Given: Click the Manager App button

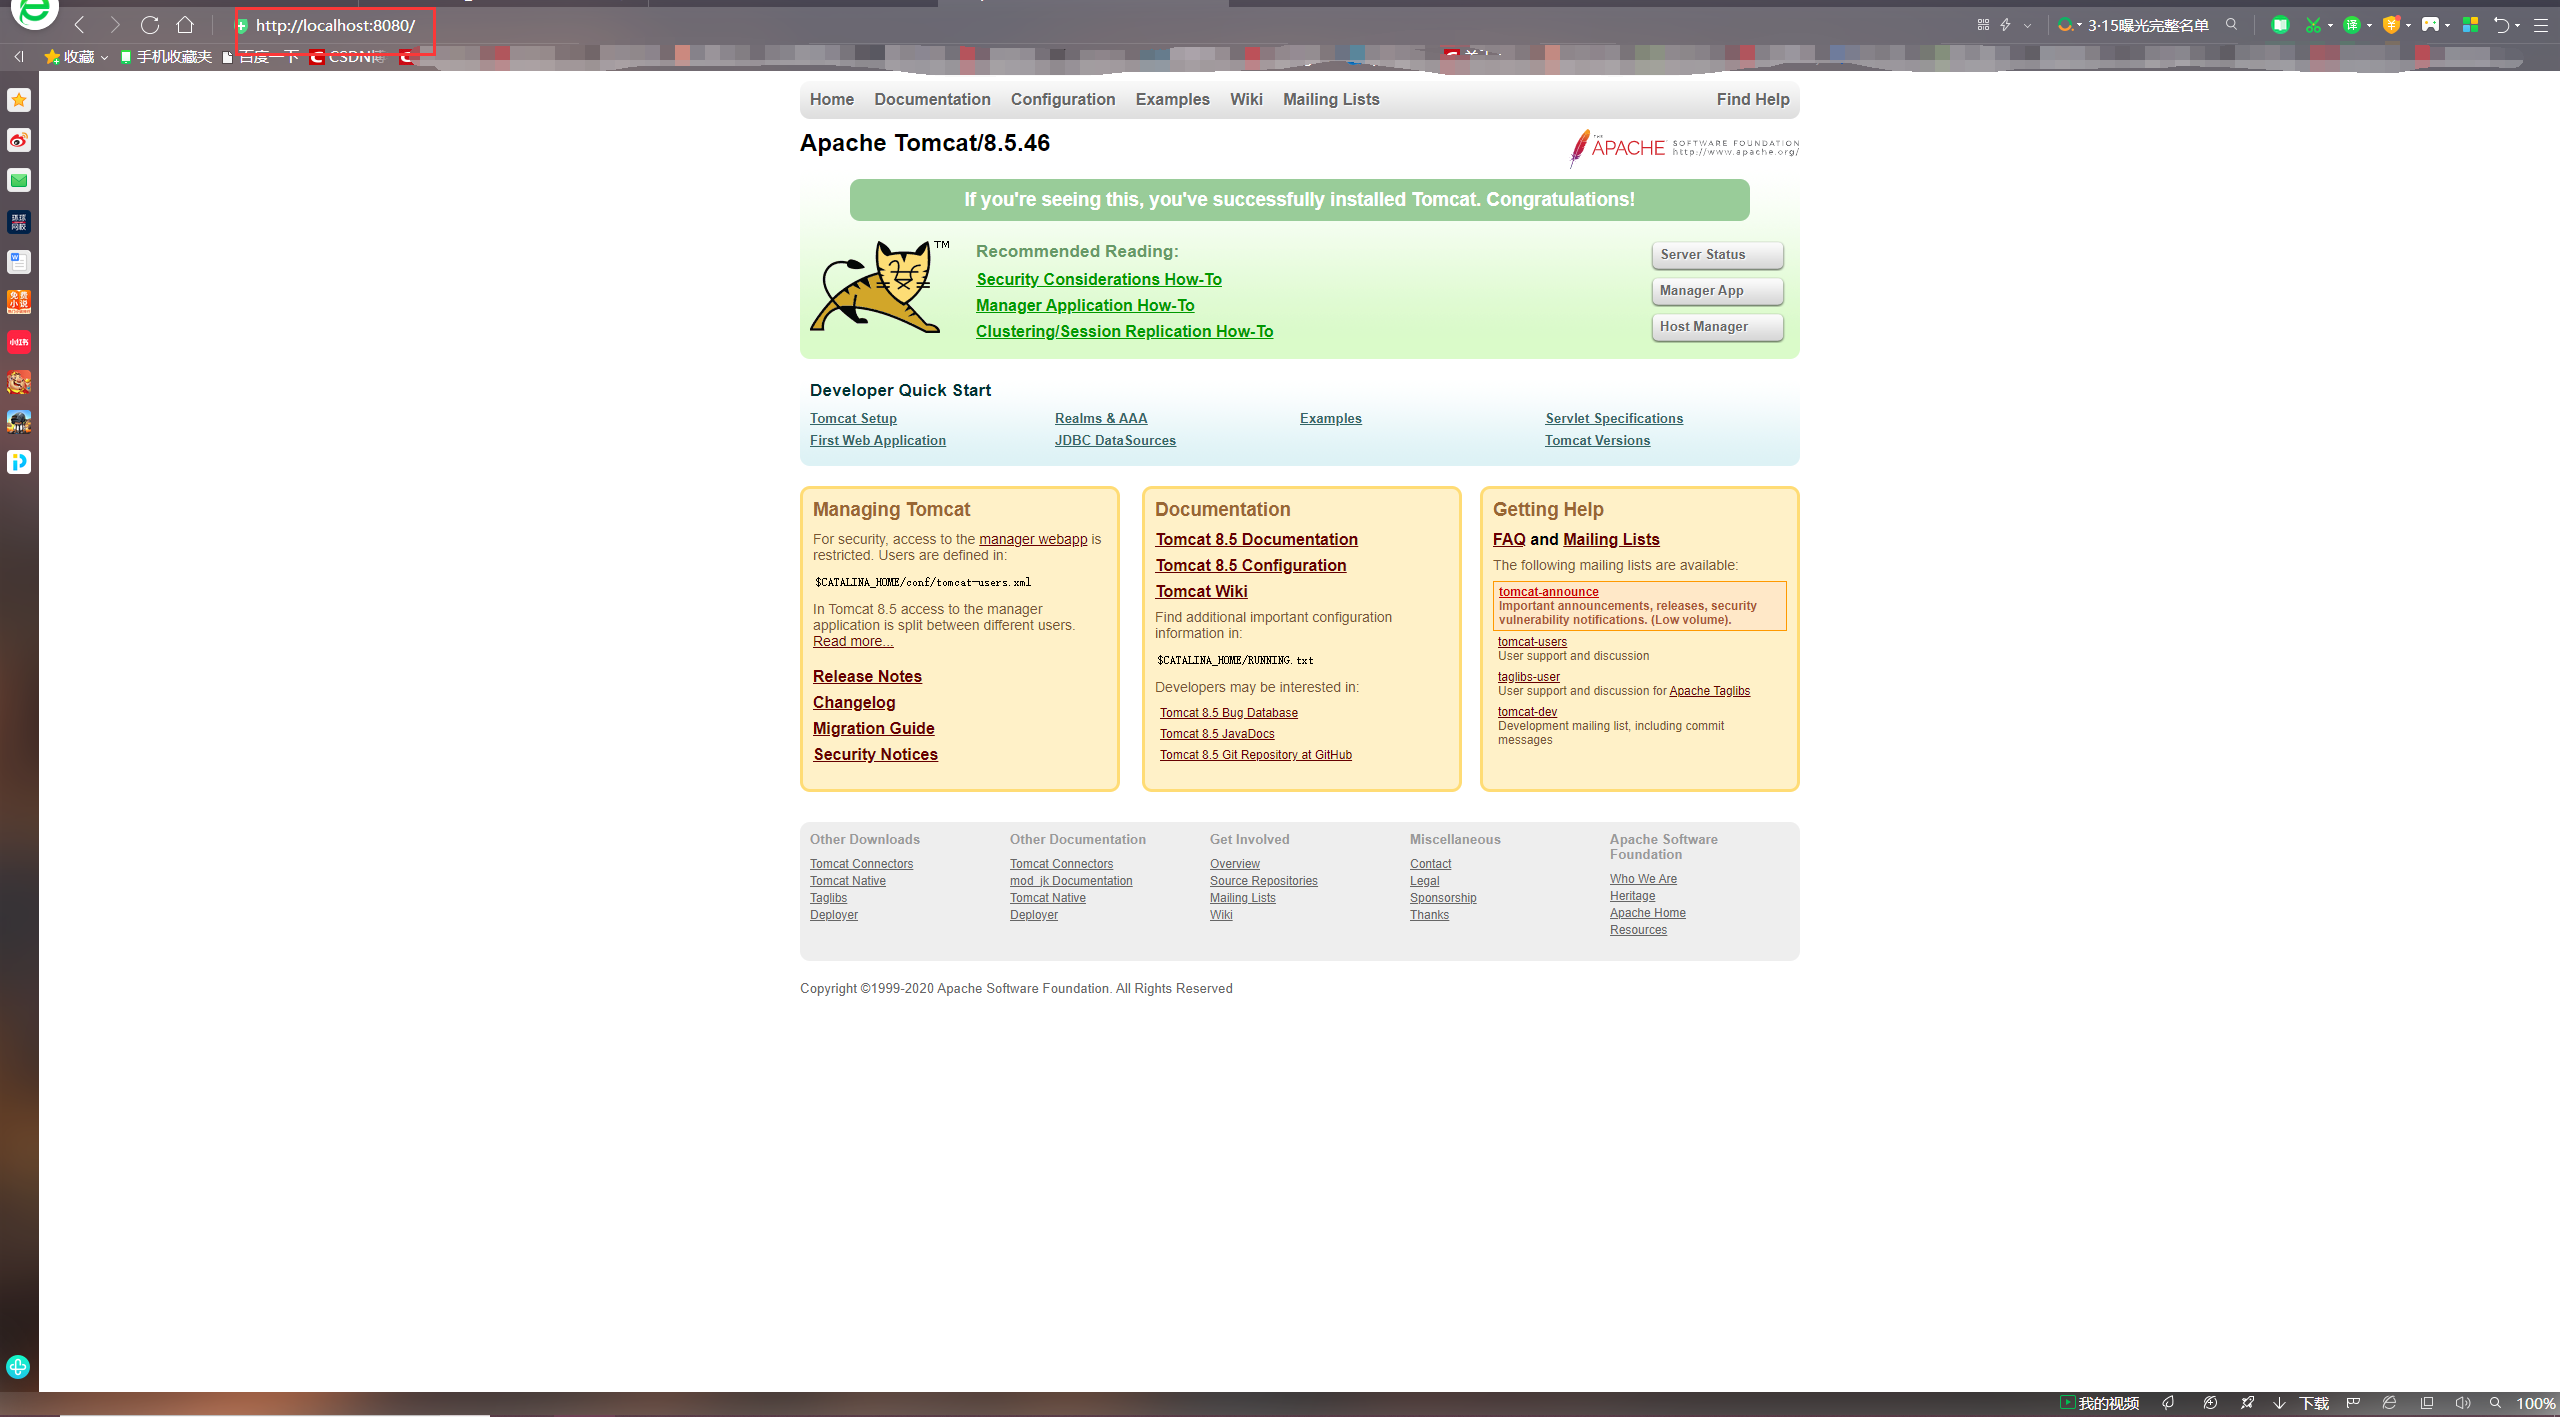Looking at the screenshot, I should [1716, 291].
